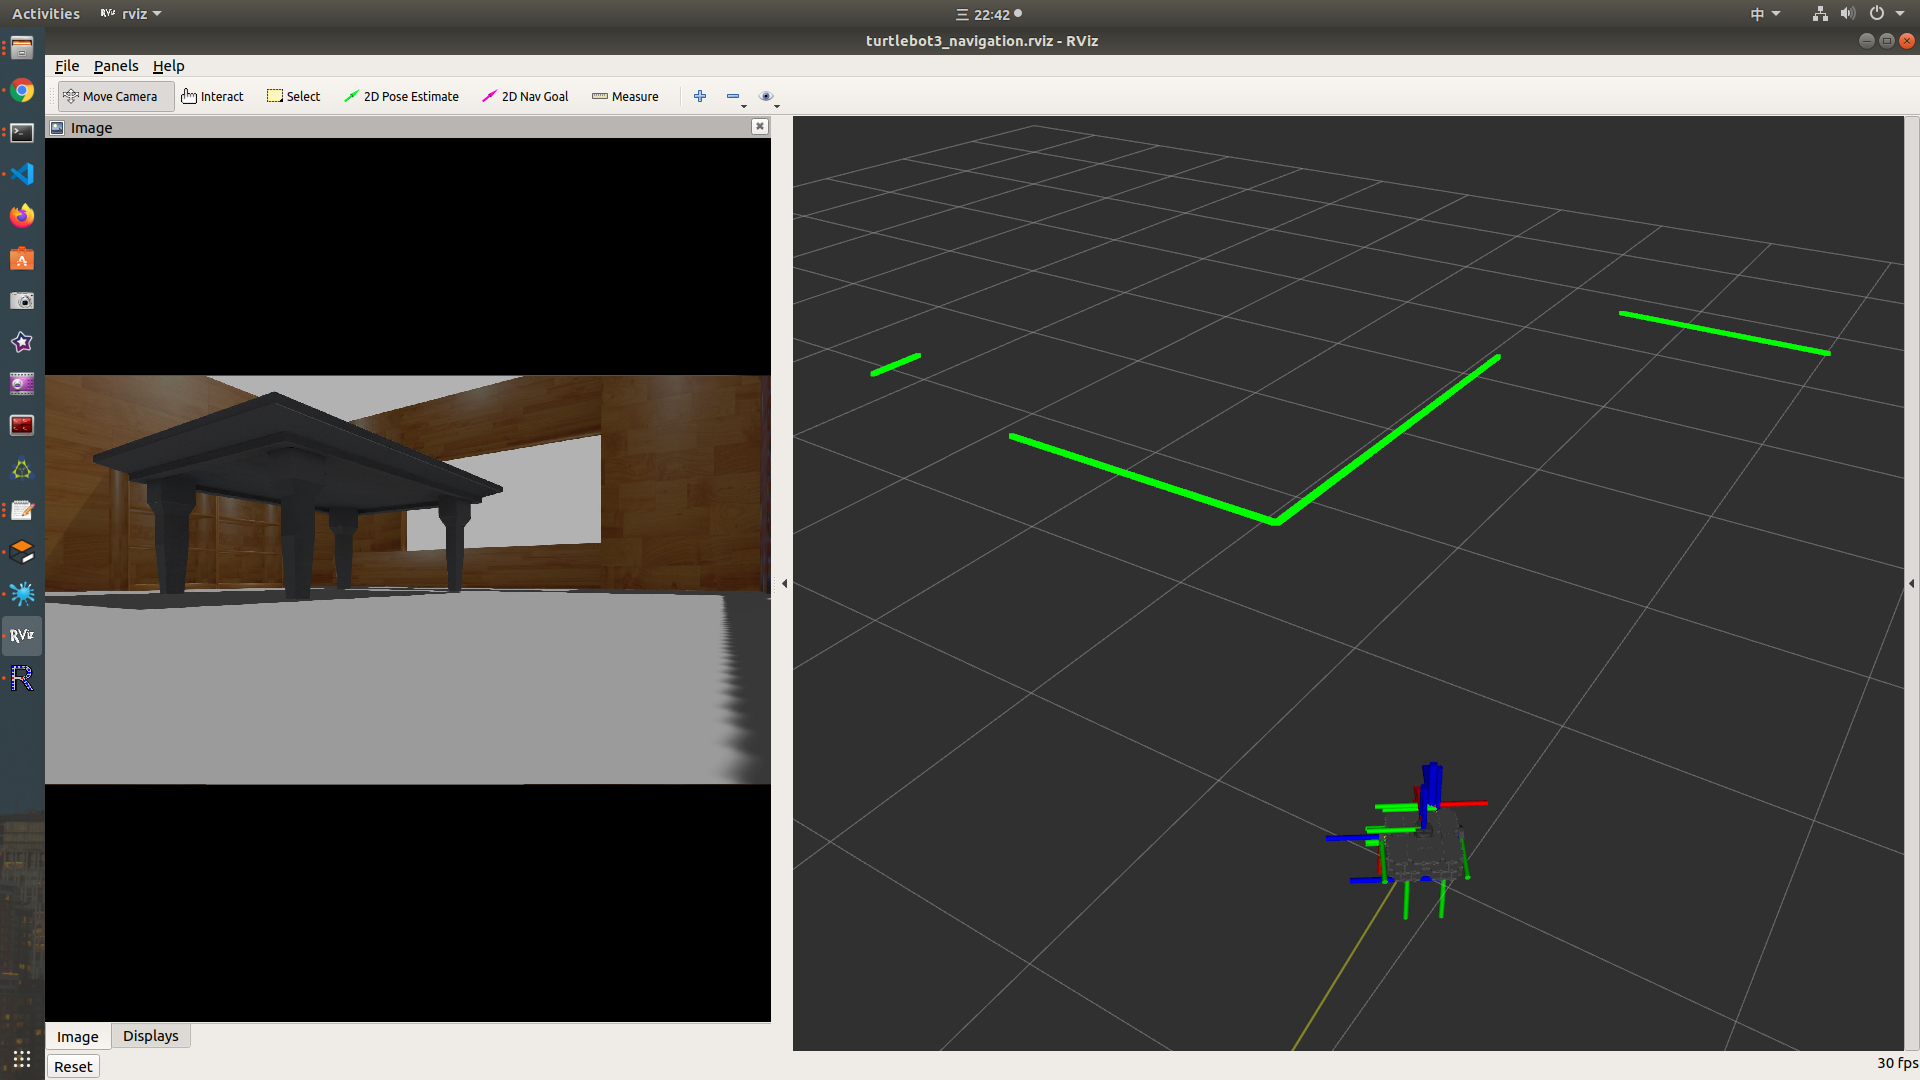1920x1080 pixels.
Task: Launch the Terminal from the dock
Action: [22, 132]
